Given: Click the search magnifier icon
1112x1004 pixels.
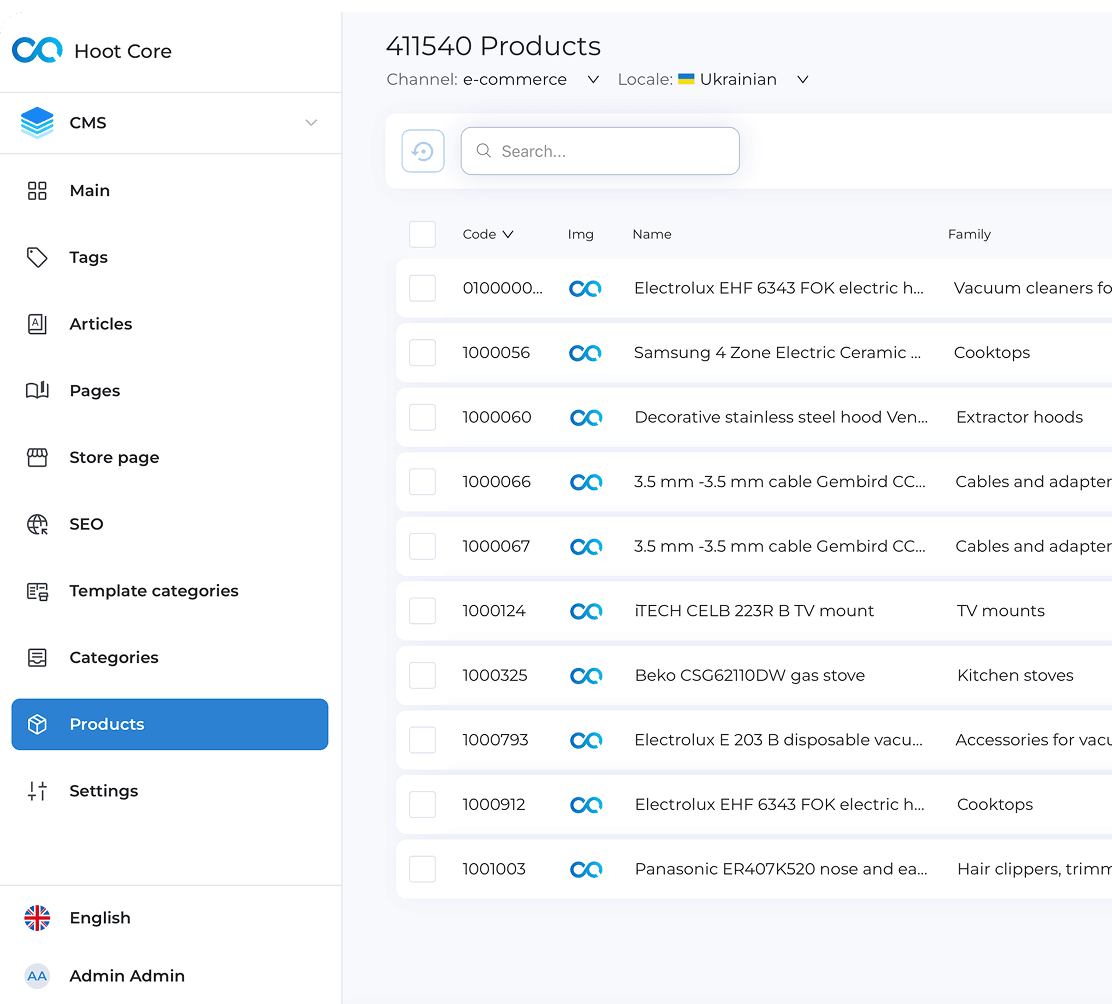Looking at the screenshot, I should point(484,150).
